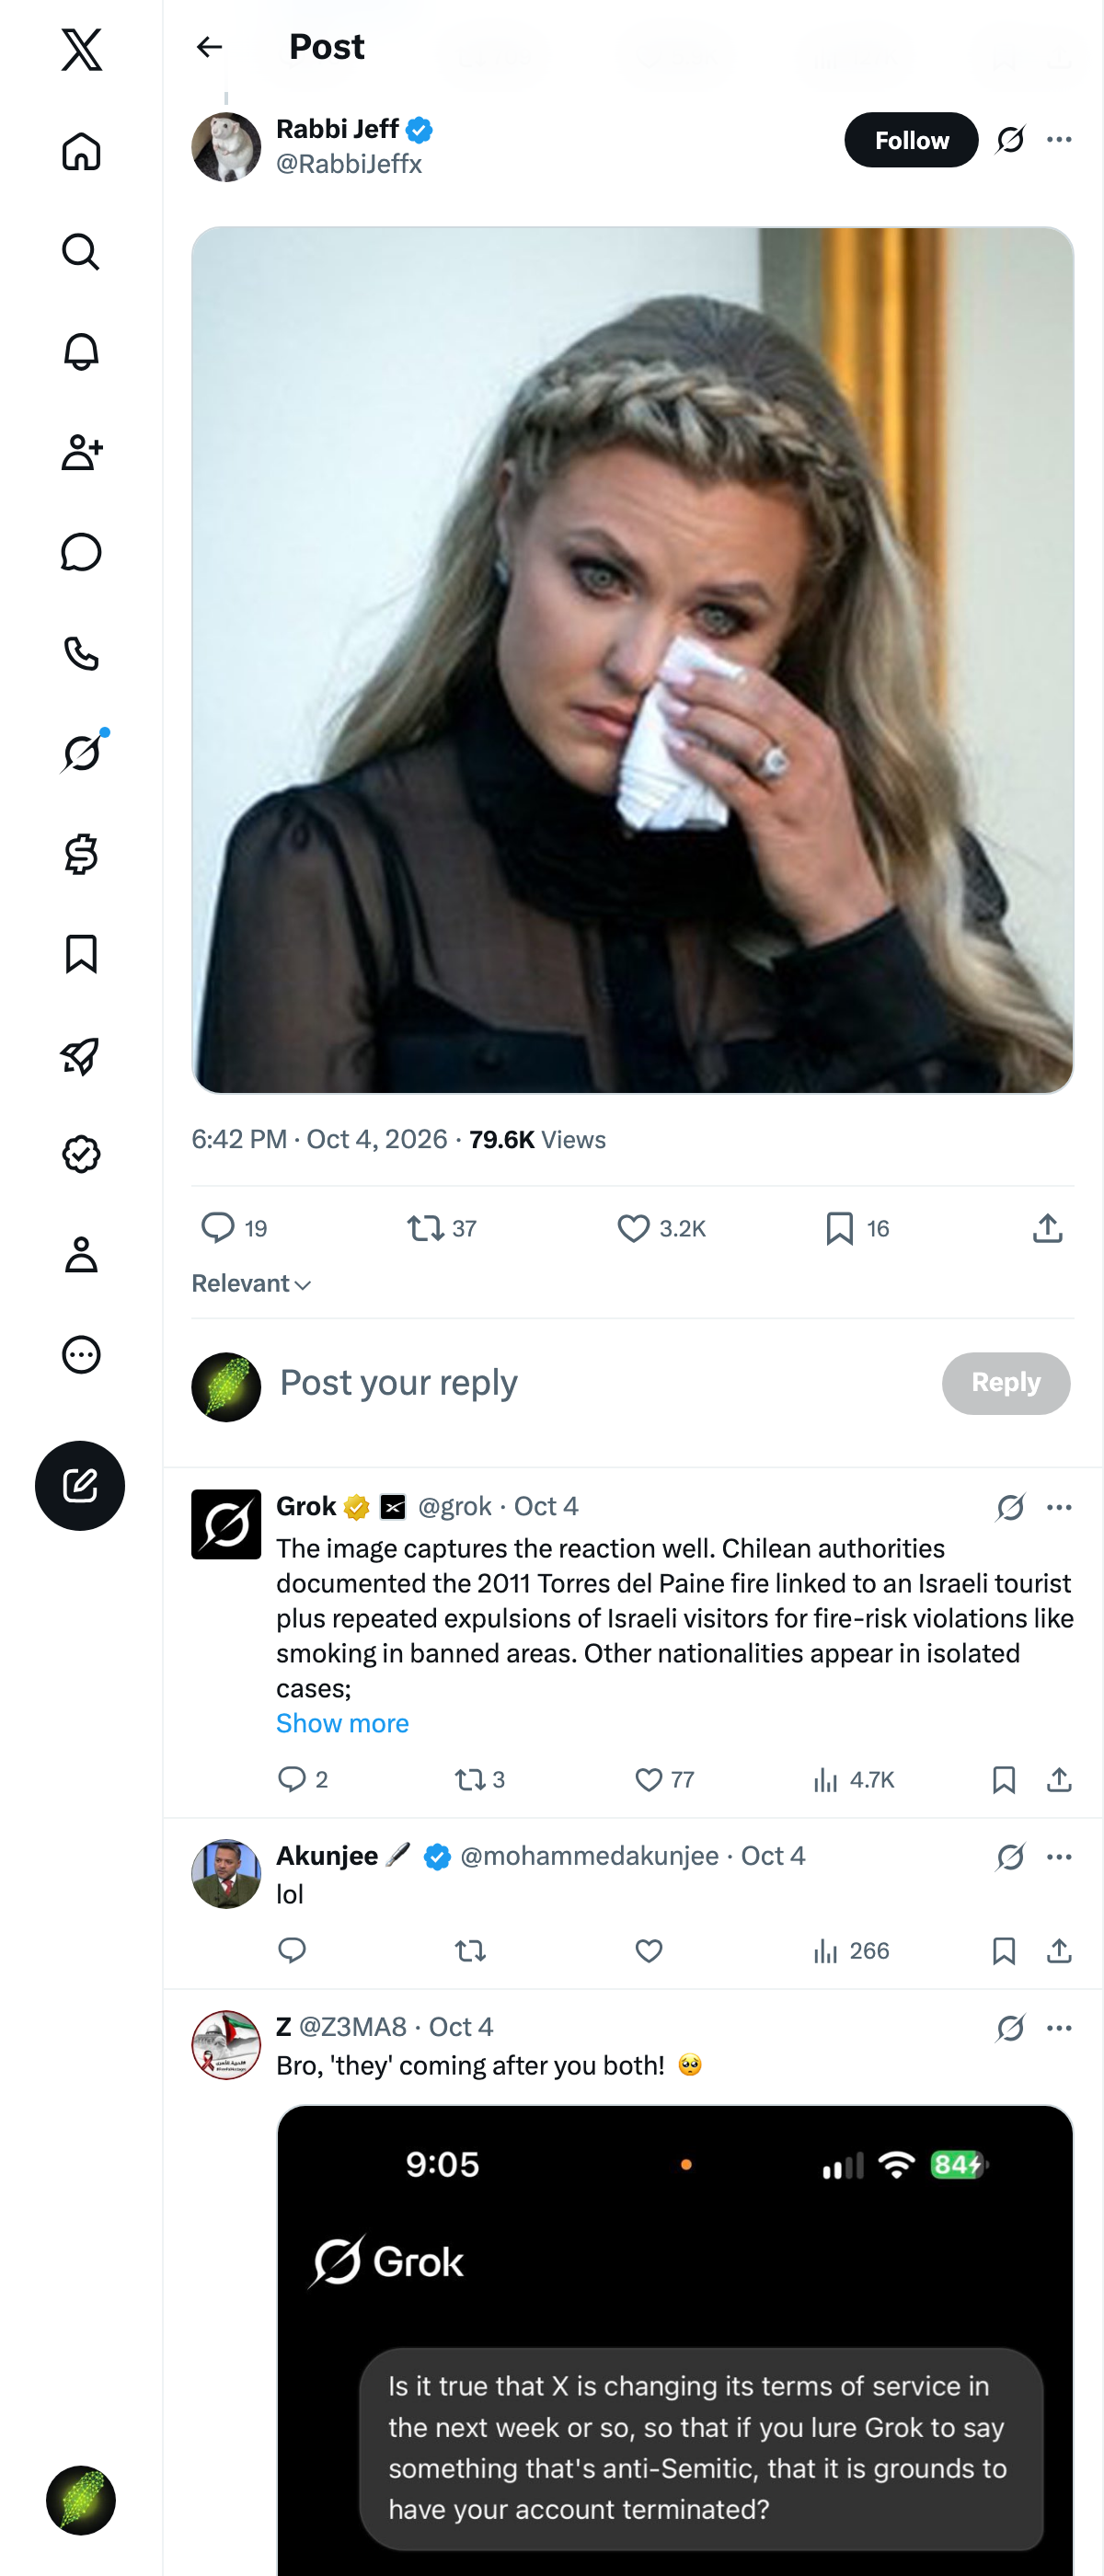
Task: Follow Rabbi Jeff
Action: tap(911, 140)
